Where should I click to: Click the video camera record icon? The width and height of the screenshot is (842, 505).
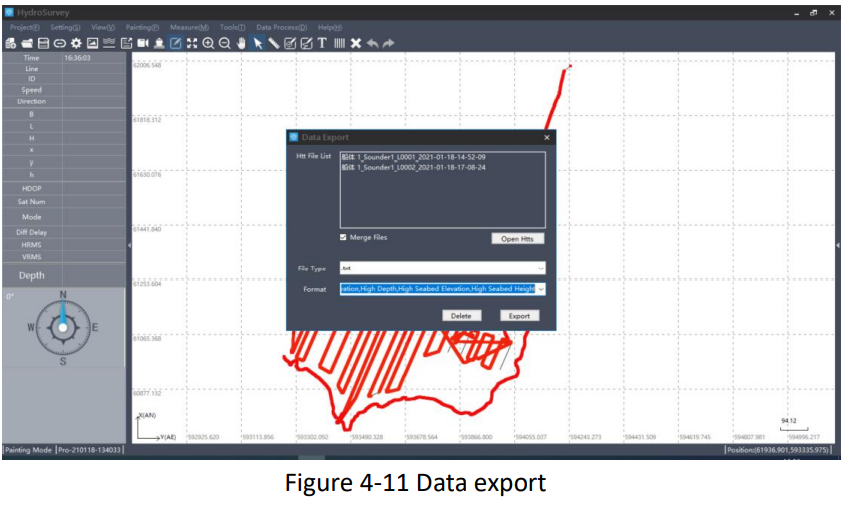pos(143,44)
